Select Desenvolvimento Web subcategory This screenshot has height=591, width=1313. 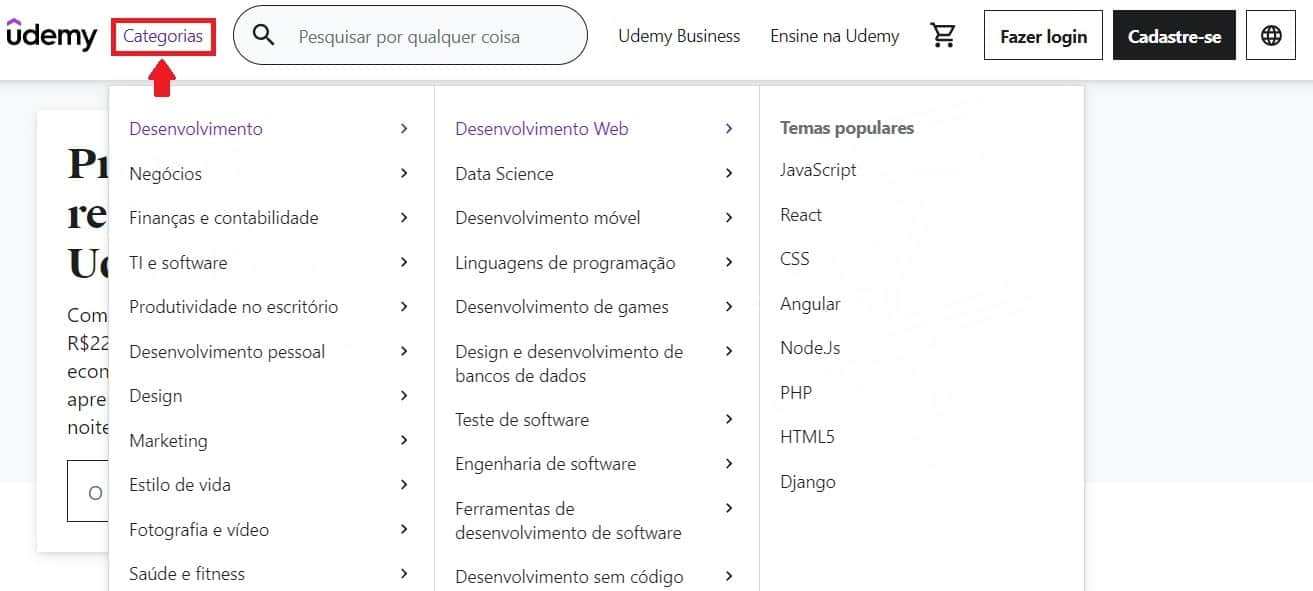tap(541, 128)
